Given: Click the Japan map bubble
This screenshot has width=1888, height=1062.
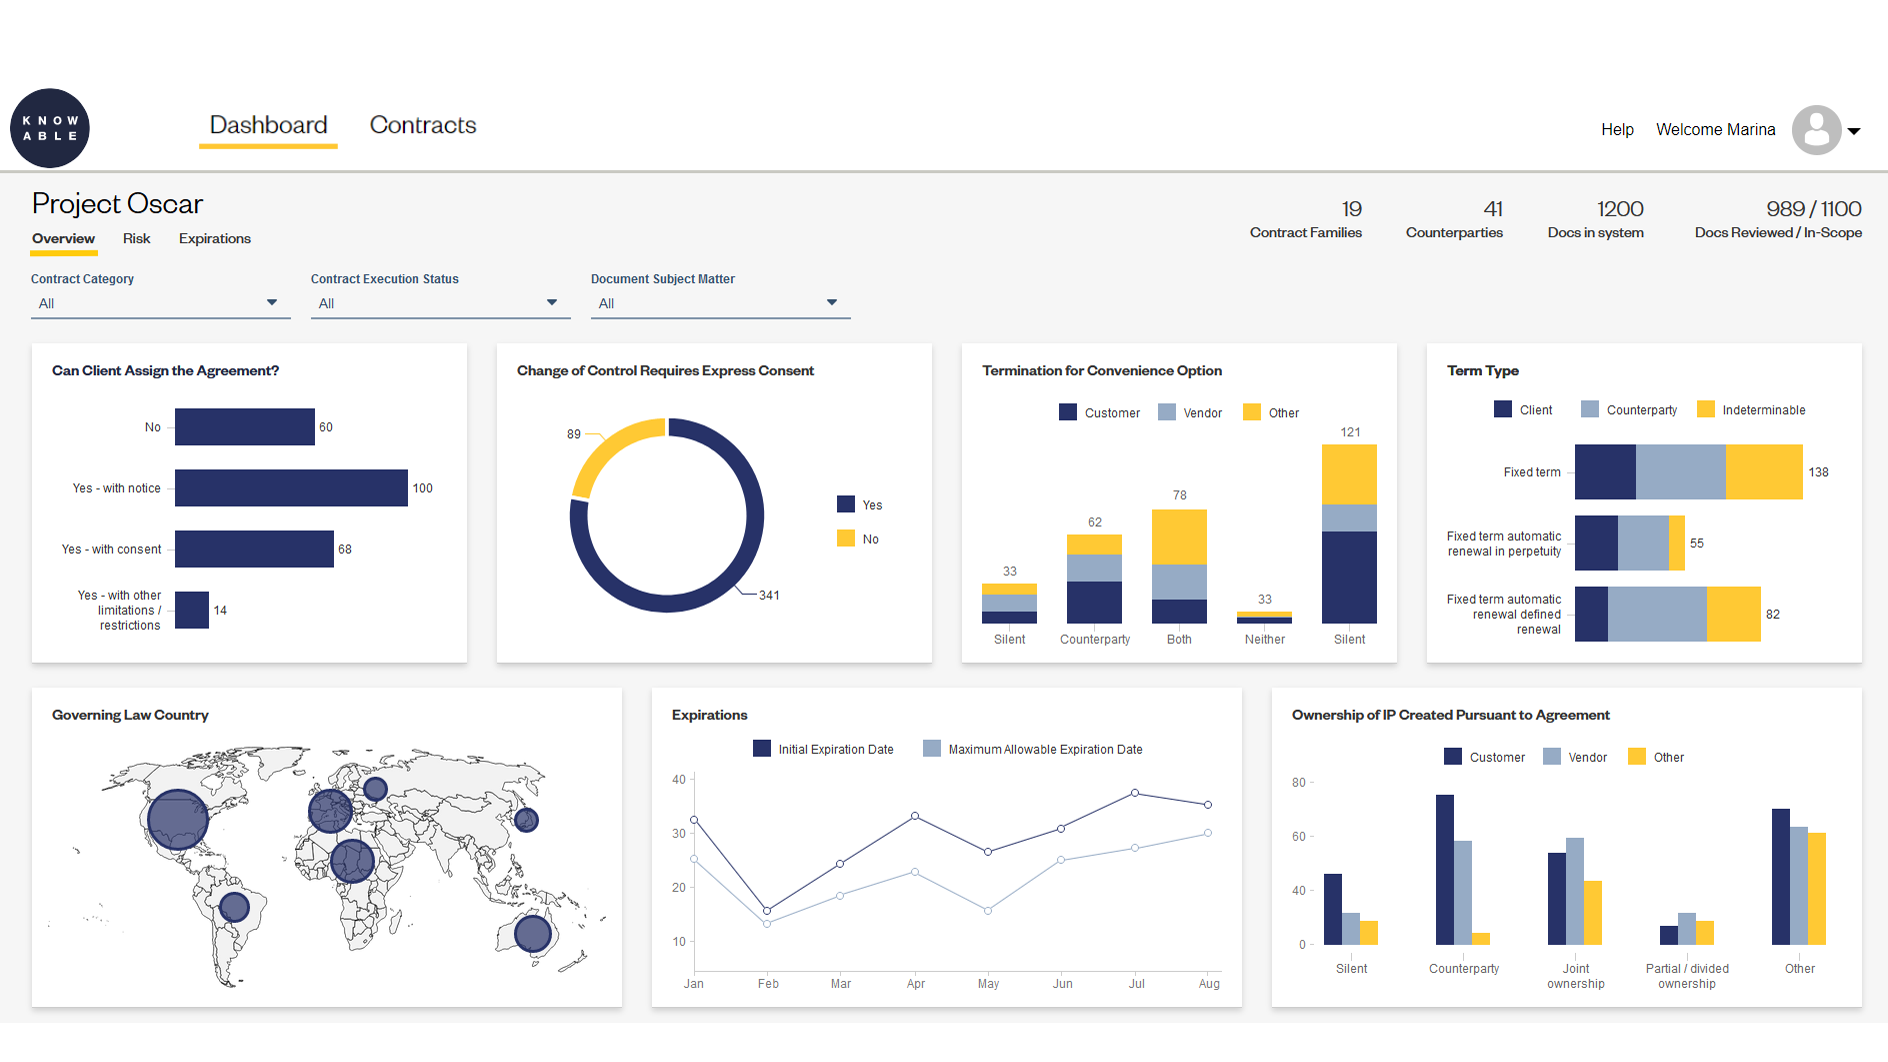Looking at the screenshot, I should click(x=527, y=820).
